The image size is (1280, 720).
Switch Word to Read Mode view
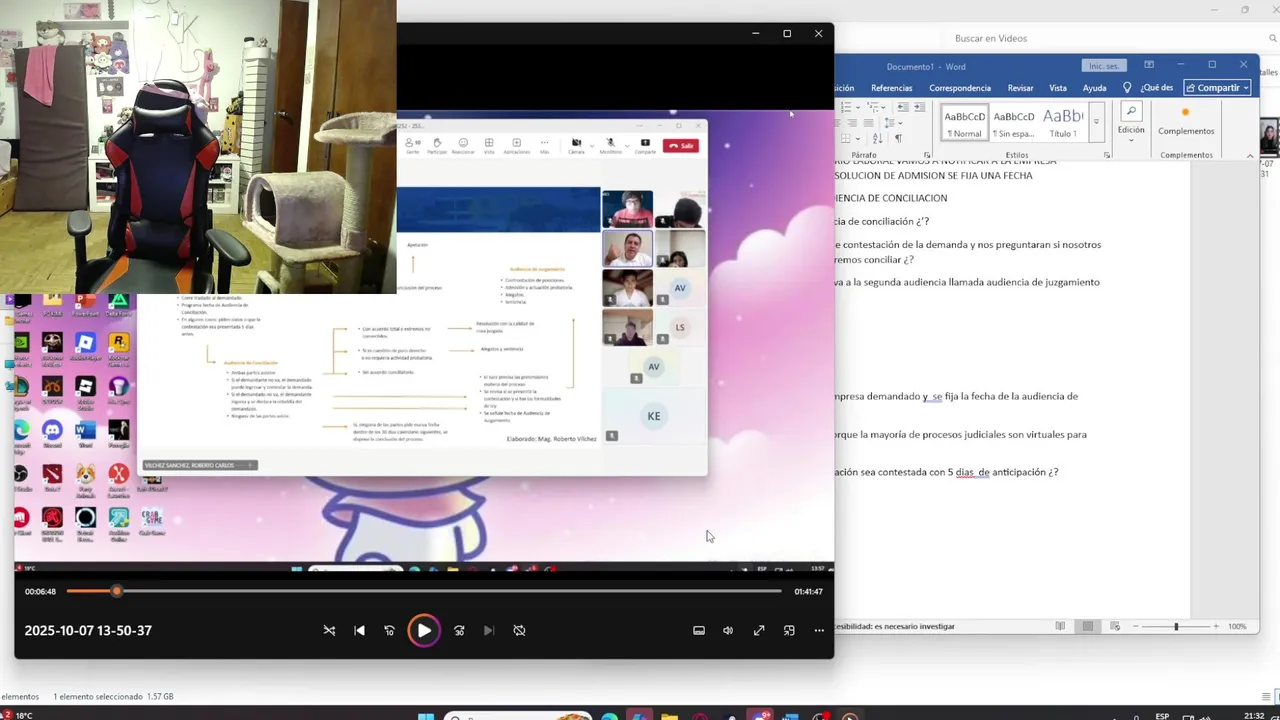[1060, 626]
